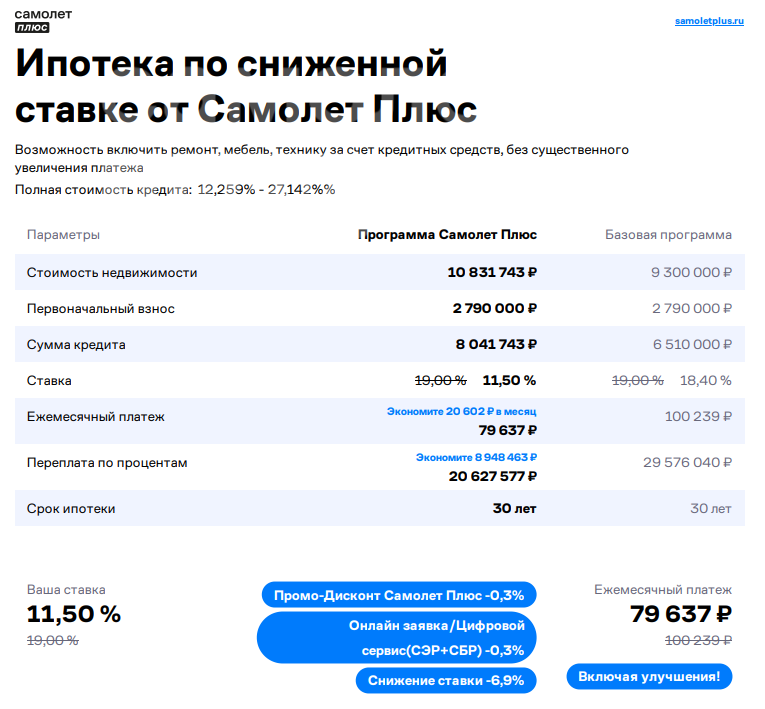Open the samoletplus.ru link
The height and width of the screenshot is (709, 765).
pos(710,20)
